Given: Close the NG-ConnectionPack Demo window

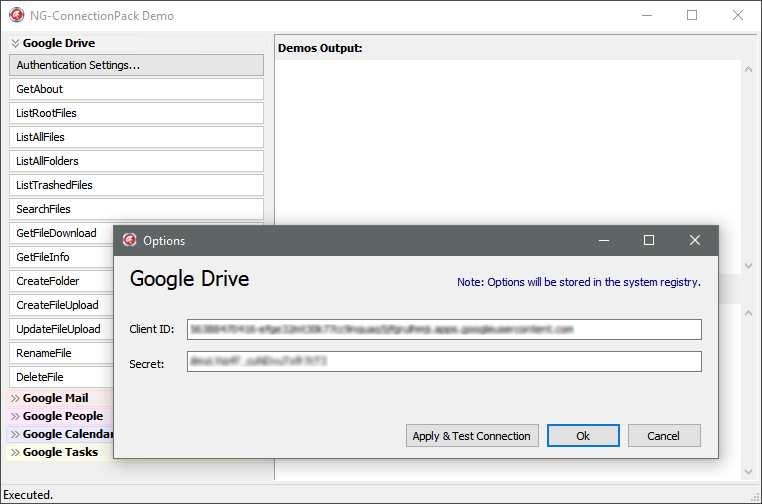Looking at the screenshot, I should coord(738,16).
